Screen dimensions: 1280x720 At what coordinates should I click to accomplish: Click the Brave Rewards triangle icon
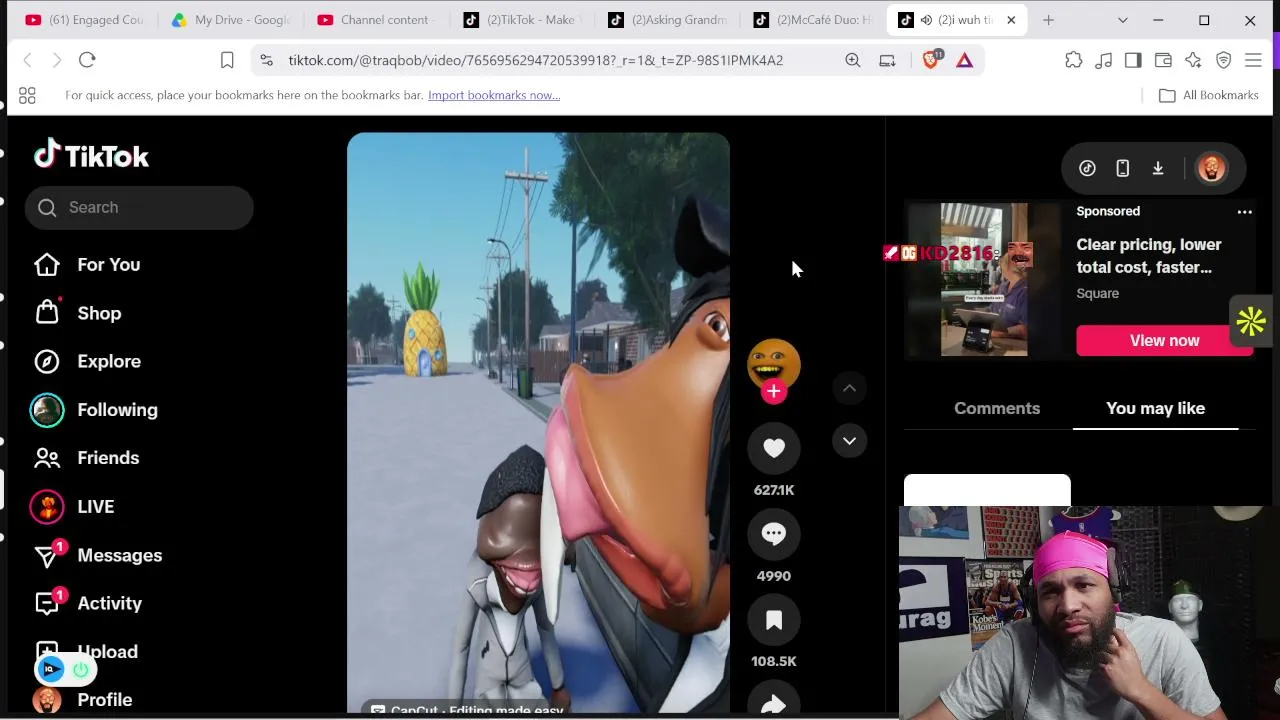pos(964,60)
